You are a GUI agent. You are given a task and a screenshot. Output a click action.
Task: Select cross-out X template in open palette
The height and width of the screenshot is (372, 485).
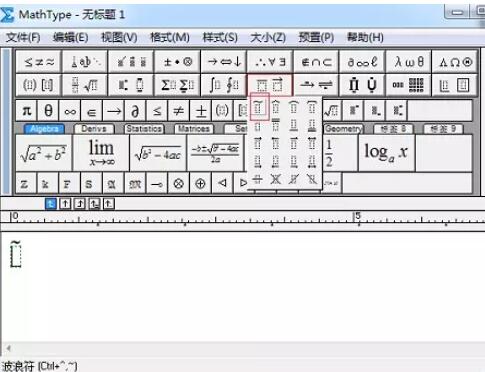coord(276,180)
